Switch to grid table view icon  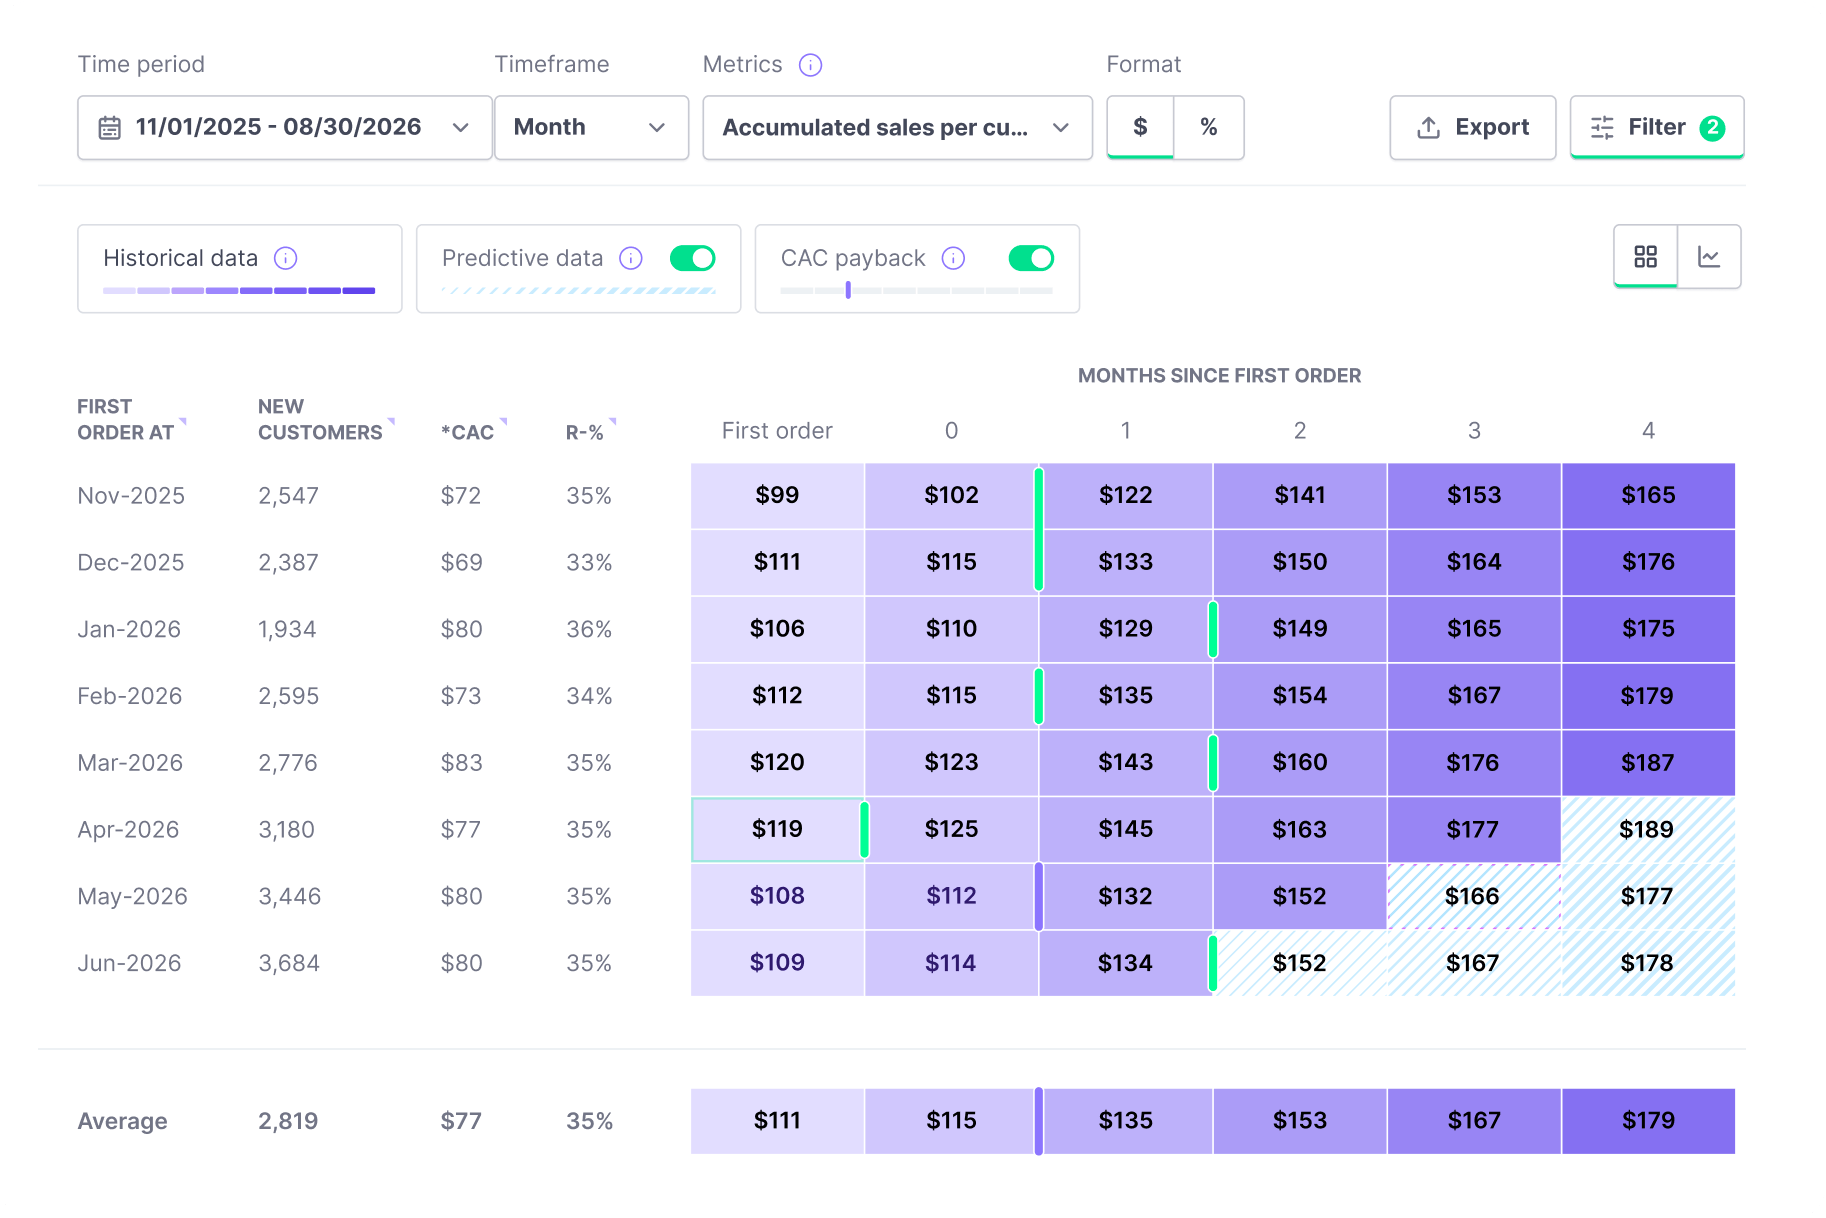point(1646,257)
